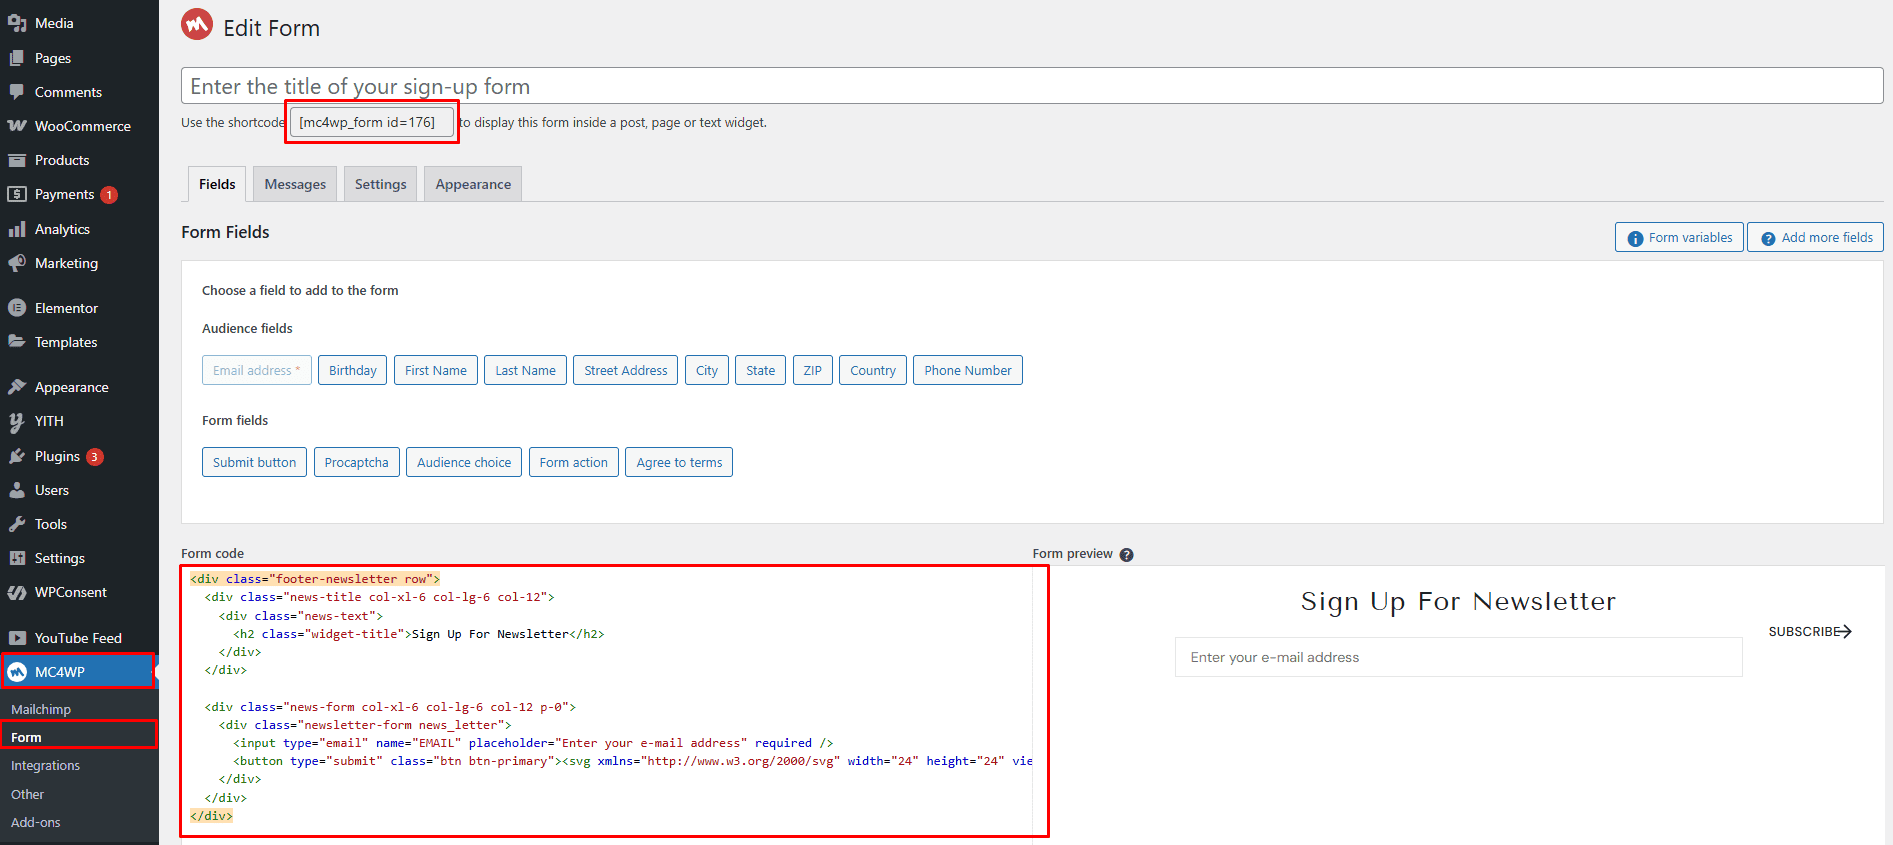Image resolution: width=1893 pixels, height=845 pixels.
Task: Click the WooCommerce logo icon
Action: (x=17, y=126)
